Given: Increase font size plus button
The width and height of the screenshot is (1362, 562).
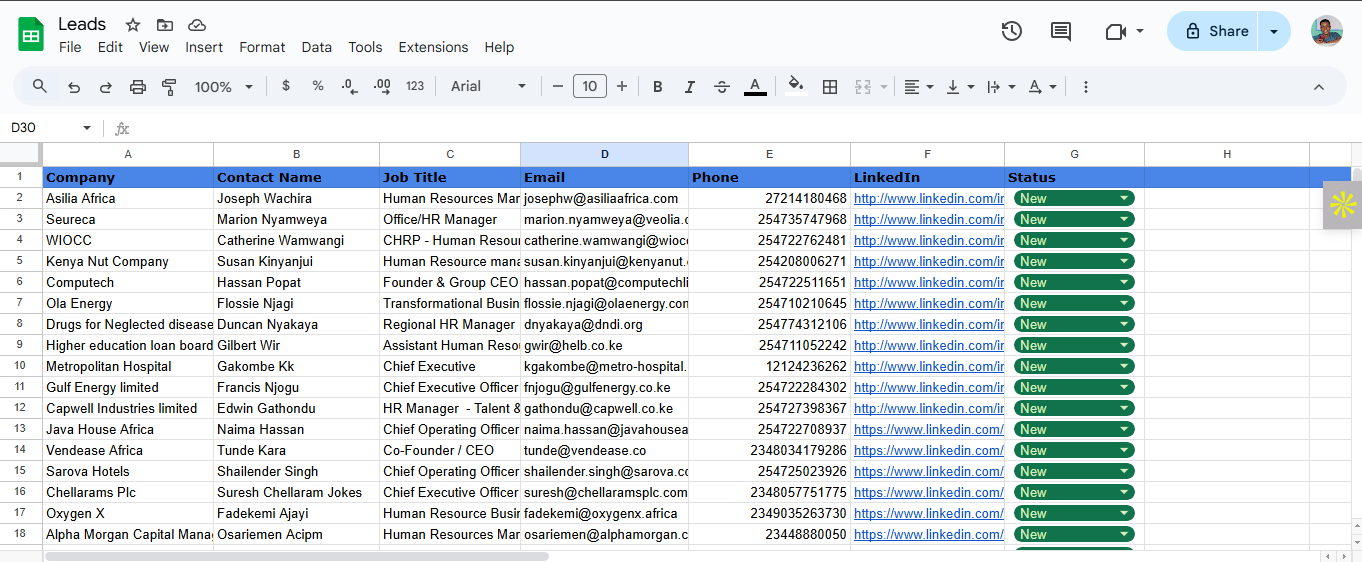Looking at the screenshot, I should tap(622, 86).
